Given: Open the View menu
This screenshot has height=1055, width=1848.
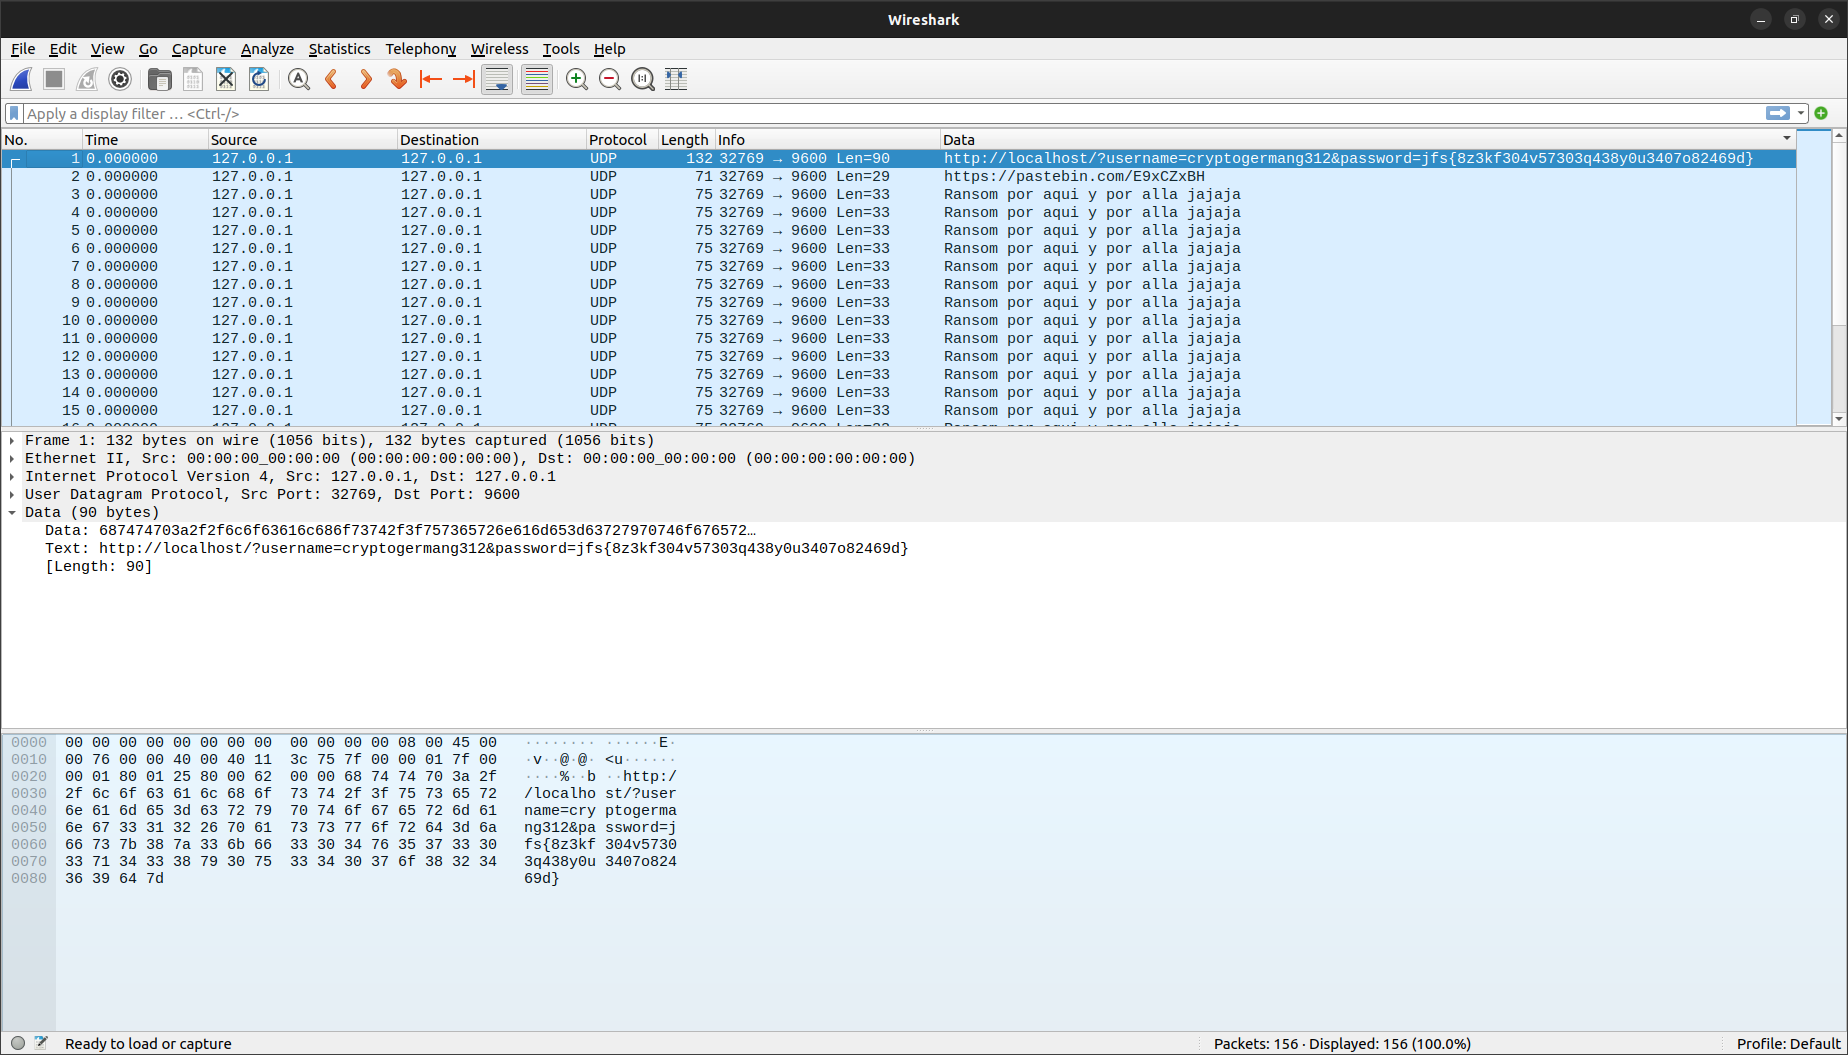Looking at the screenshot, I should (107, 49).
